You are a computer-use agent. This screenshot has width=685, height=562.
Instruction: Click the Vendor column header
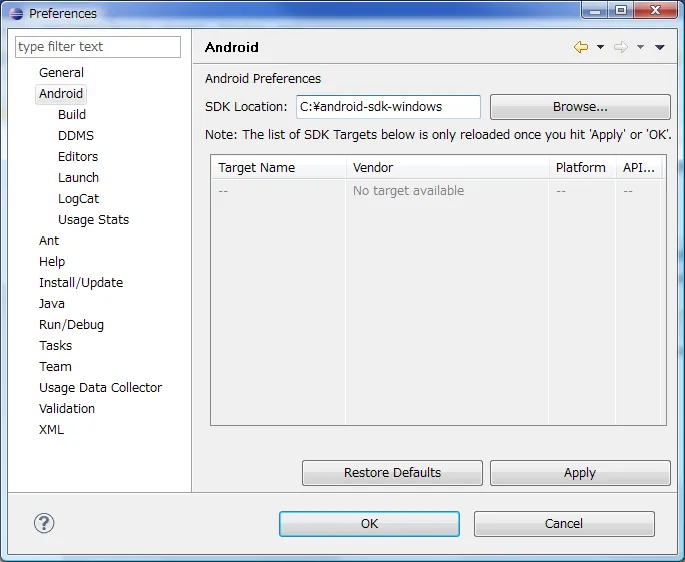(x=448, y=167)
